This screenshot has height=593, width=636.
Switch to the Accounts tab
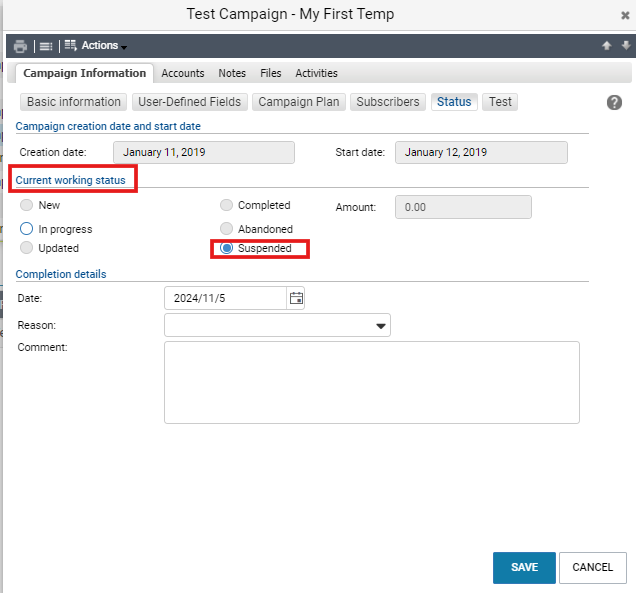[183, 73]
